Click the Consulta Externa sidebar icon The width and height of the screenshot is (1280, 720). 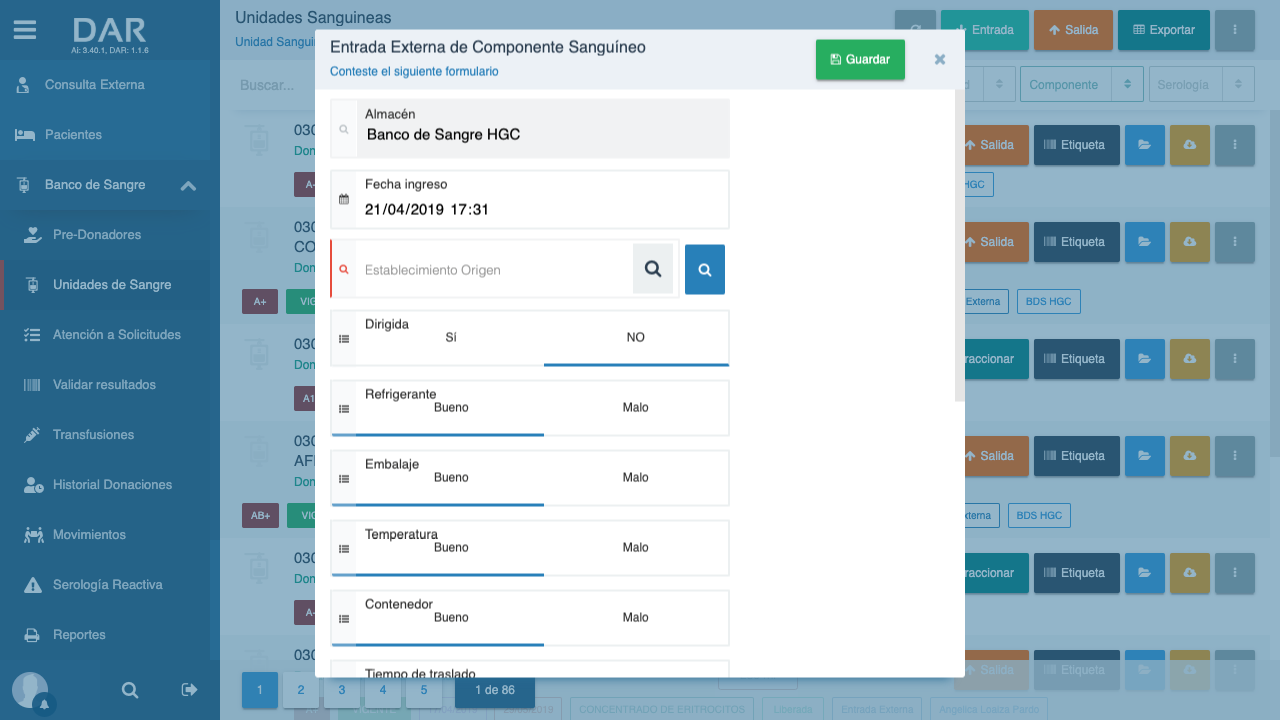coord(23,85)
